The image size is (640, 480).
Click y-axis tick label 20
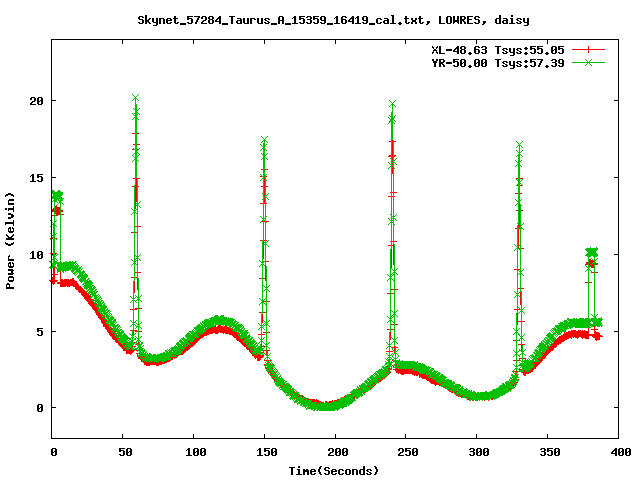(36, 100)
